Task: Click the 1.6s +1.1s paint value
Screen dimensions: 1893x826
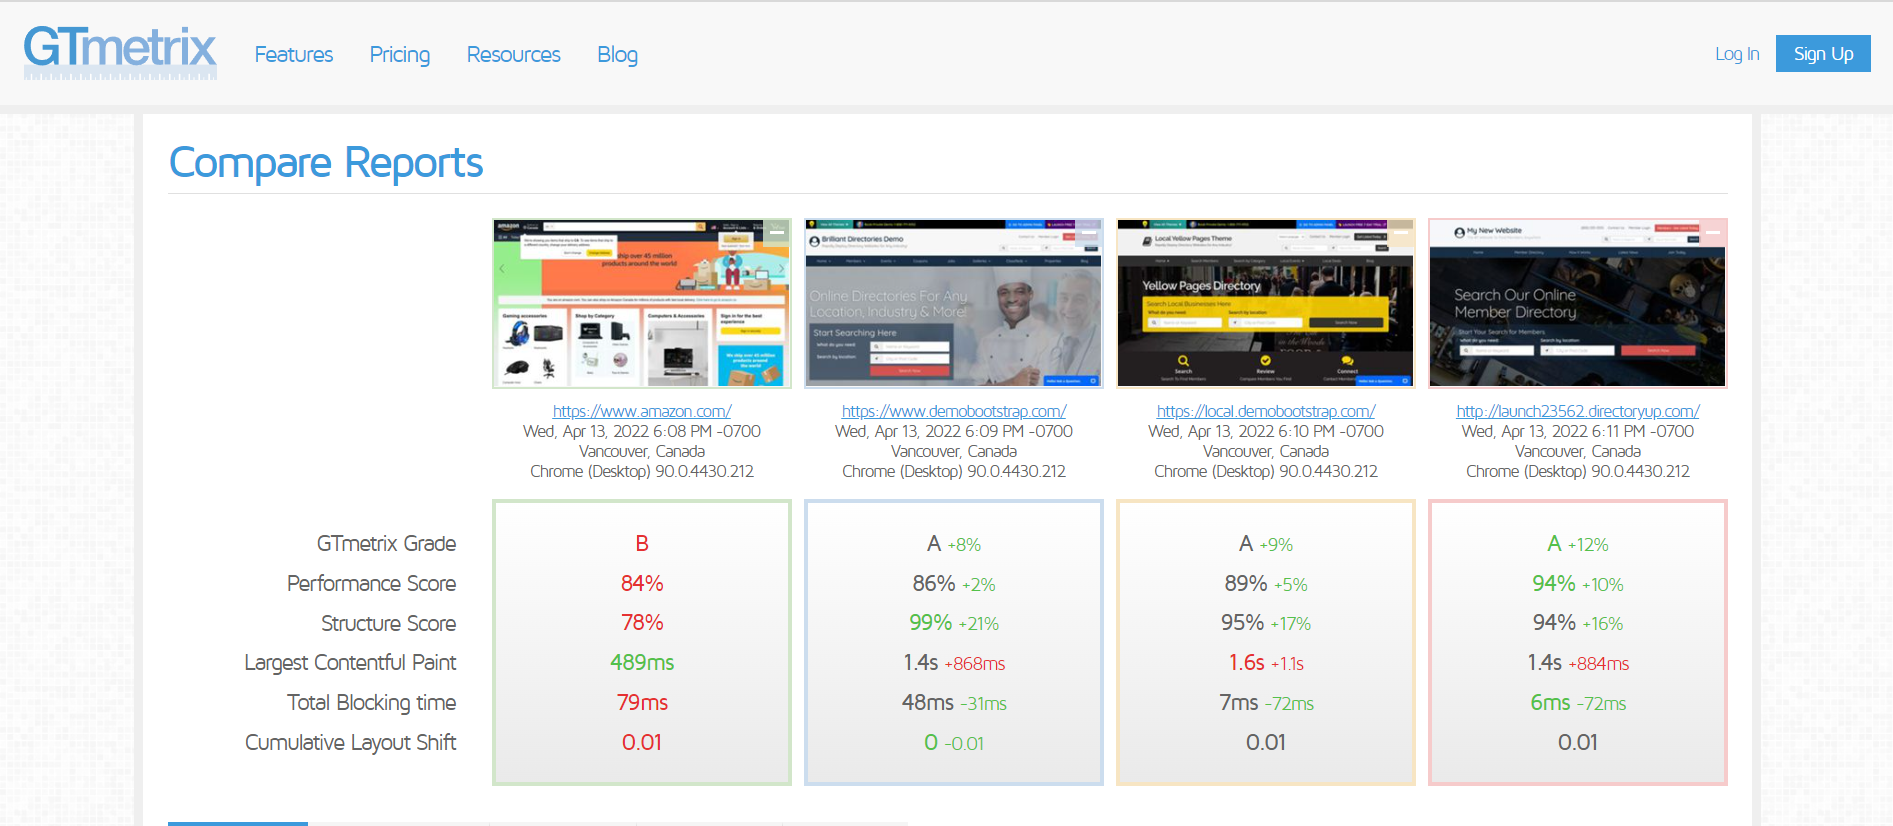Action: click(1266, 663)
